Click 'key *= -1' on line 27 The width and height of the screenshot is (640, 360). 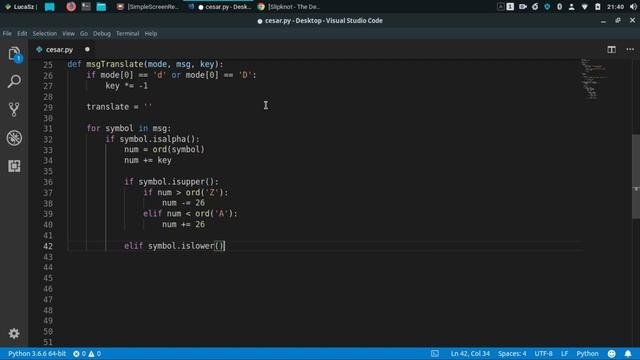coord(127,86)
